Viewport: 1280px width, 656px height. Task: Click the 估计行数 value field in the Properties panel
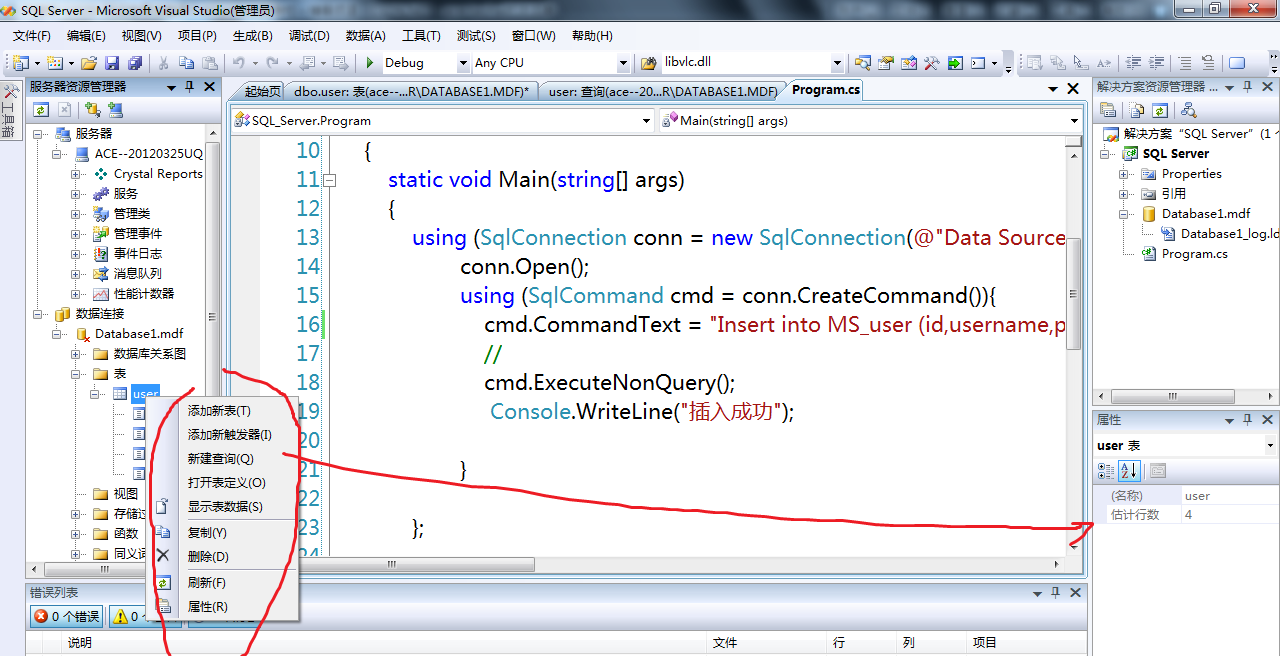tap(1228, 515)
